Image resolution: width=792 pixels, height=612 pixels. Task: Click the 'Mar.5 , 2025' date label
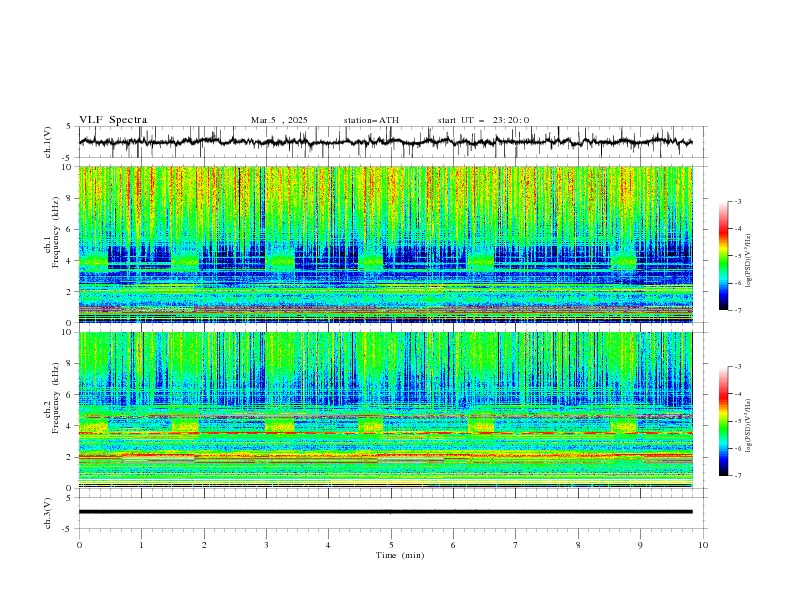pos(279,120)
